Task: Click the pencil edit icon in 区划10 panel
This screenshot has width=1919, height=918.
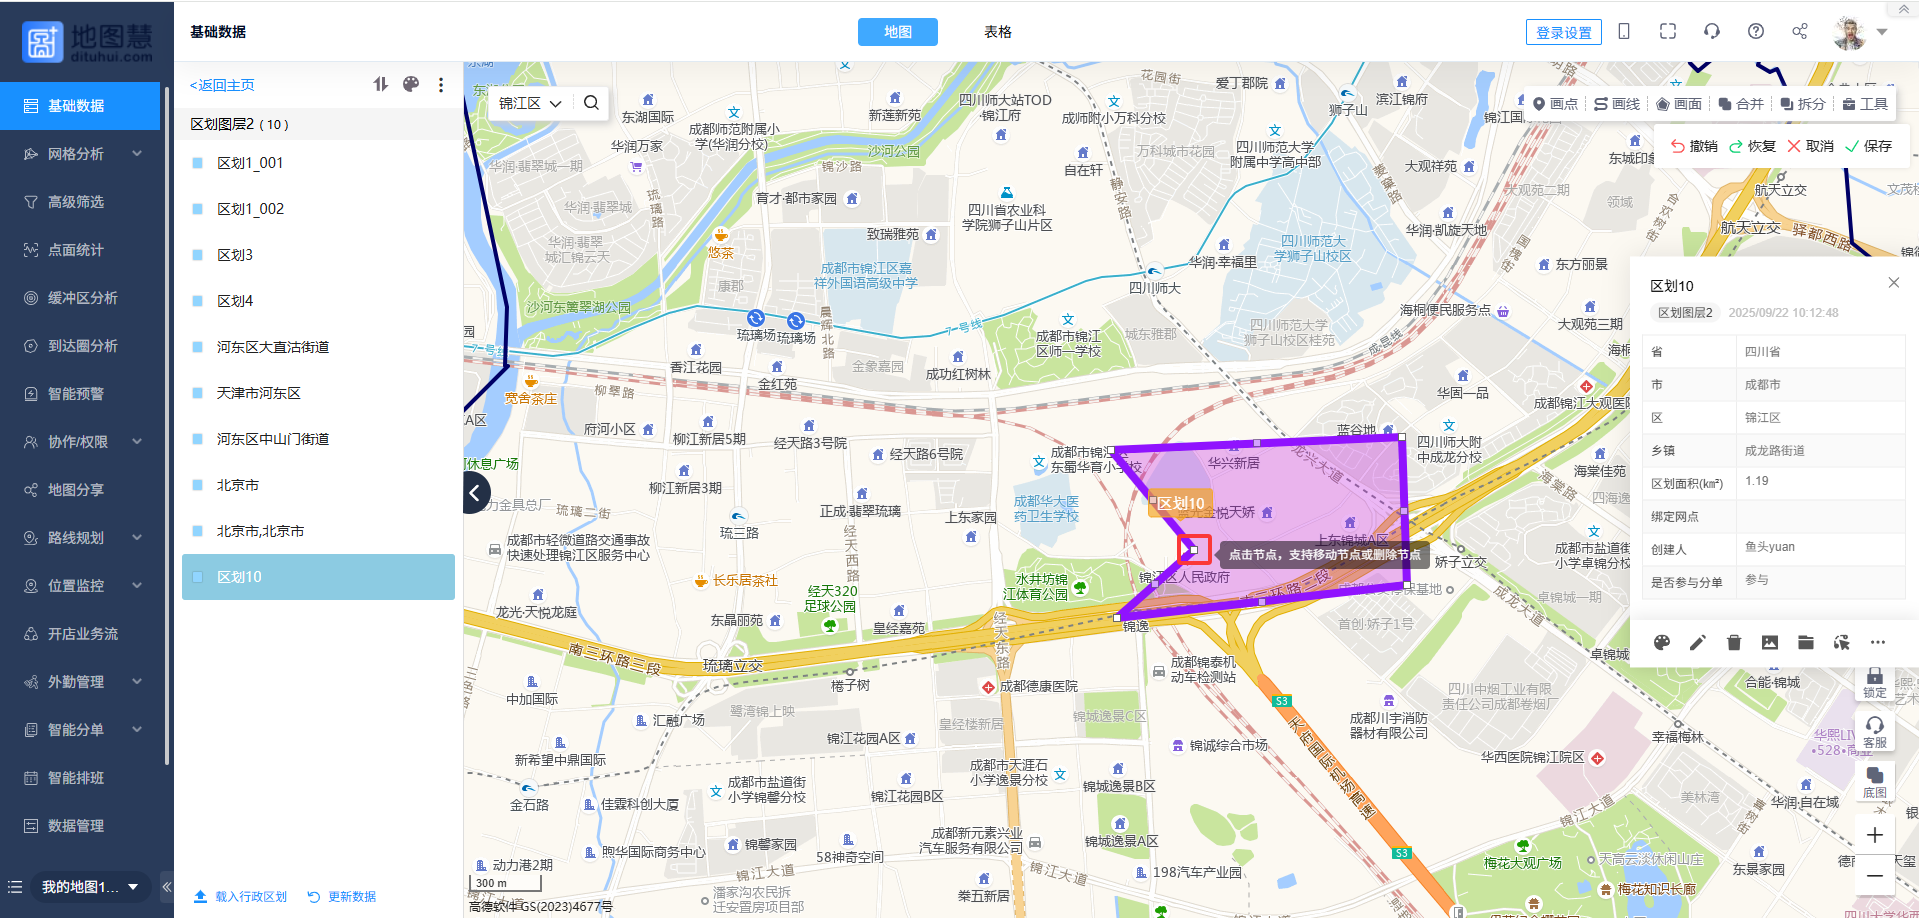Action: 1698,643
